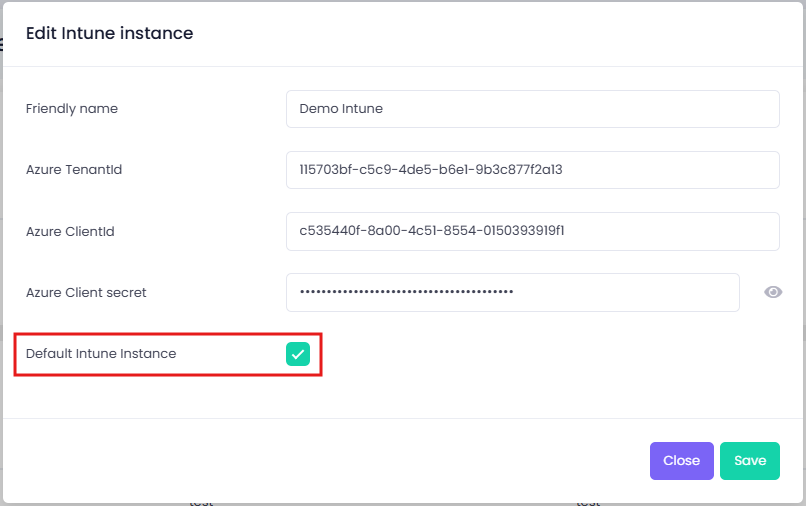Click the Demo Intune text value

pyautogui.click(x=341, y=109)
